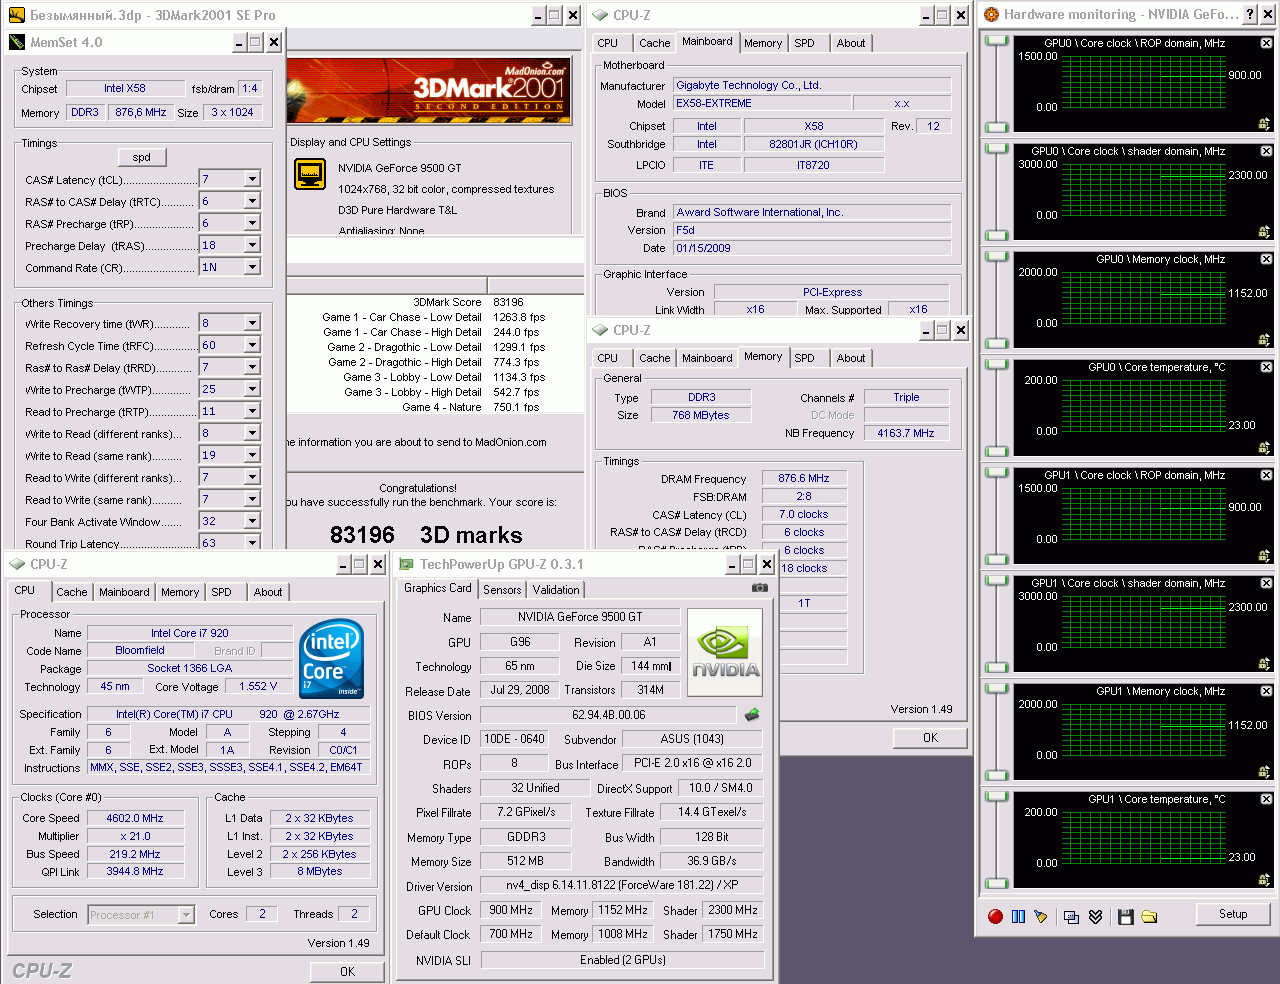Remove the GPU1 Core temperature graph with its X
Viewport: 1280px width, 984px height.
(1266, 799)
